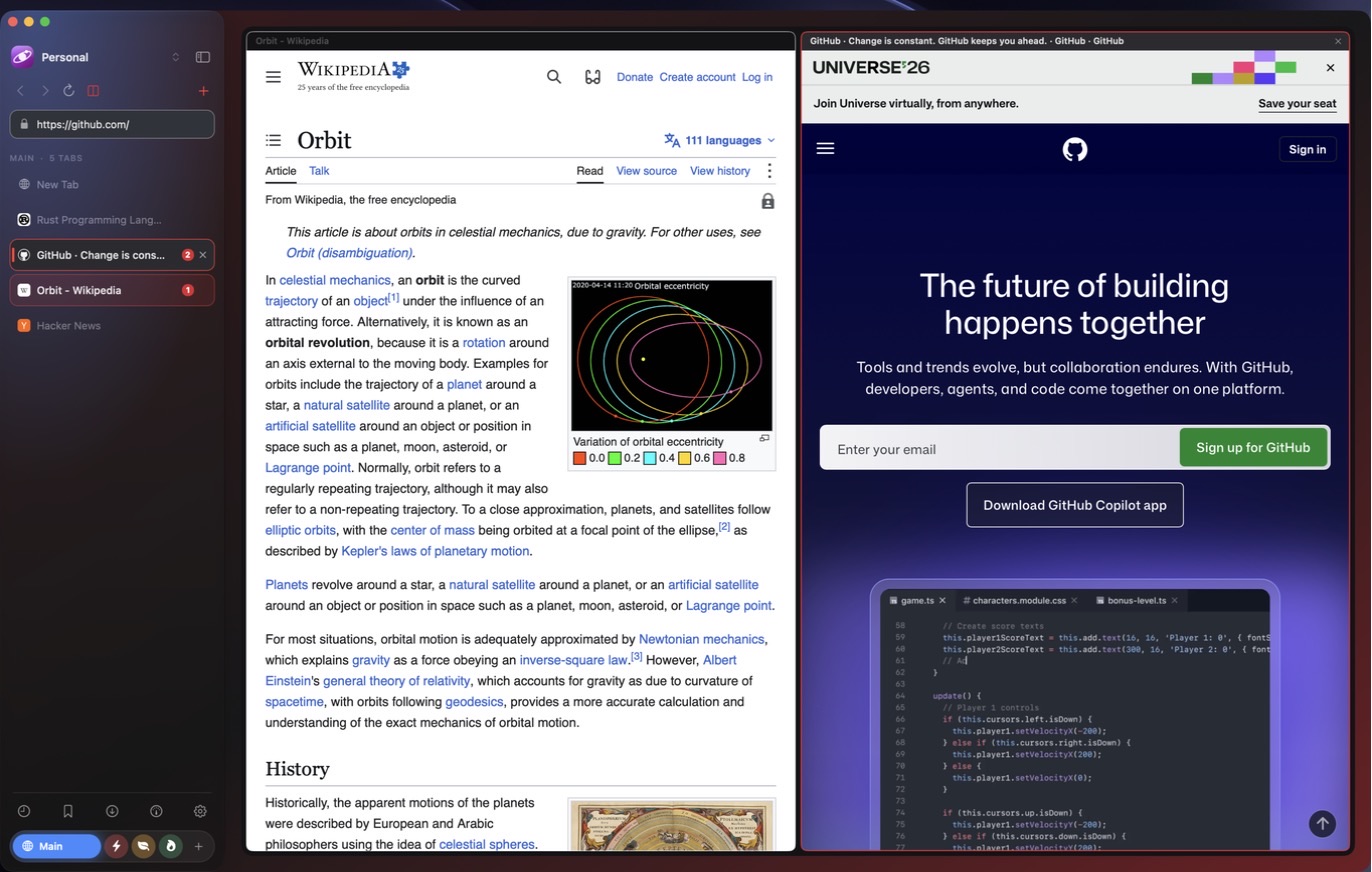
Task: Click the Enter your email field
Action: [x=1000, y=448]
